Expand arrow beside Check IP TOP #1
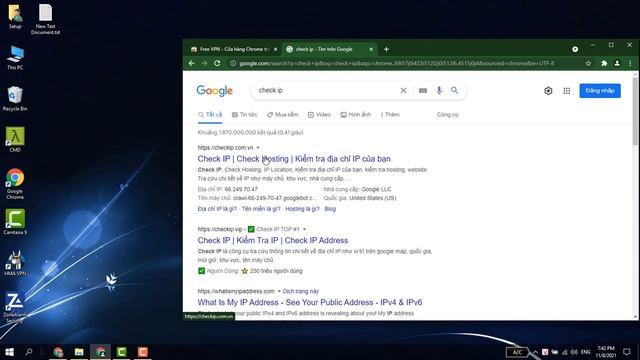 point(304,229)
